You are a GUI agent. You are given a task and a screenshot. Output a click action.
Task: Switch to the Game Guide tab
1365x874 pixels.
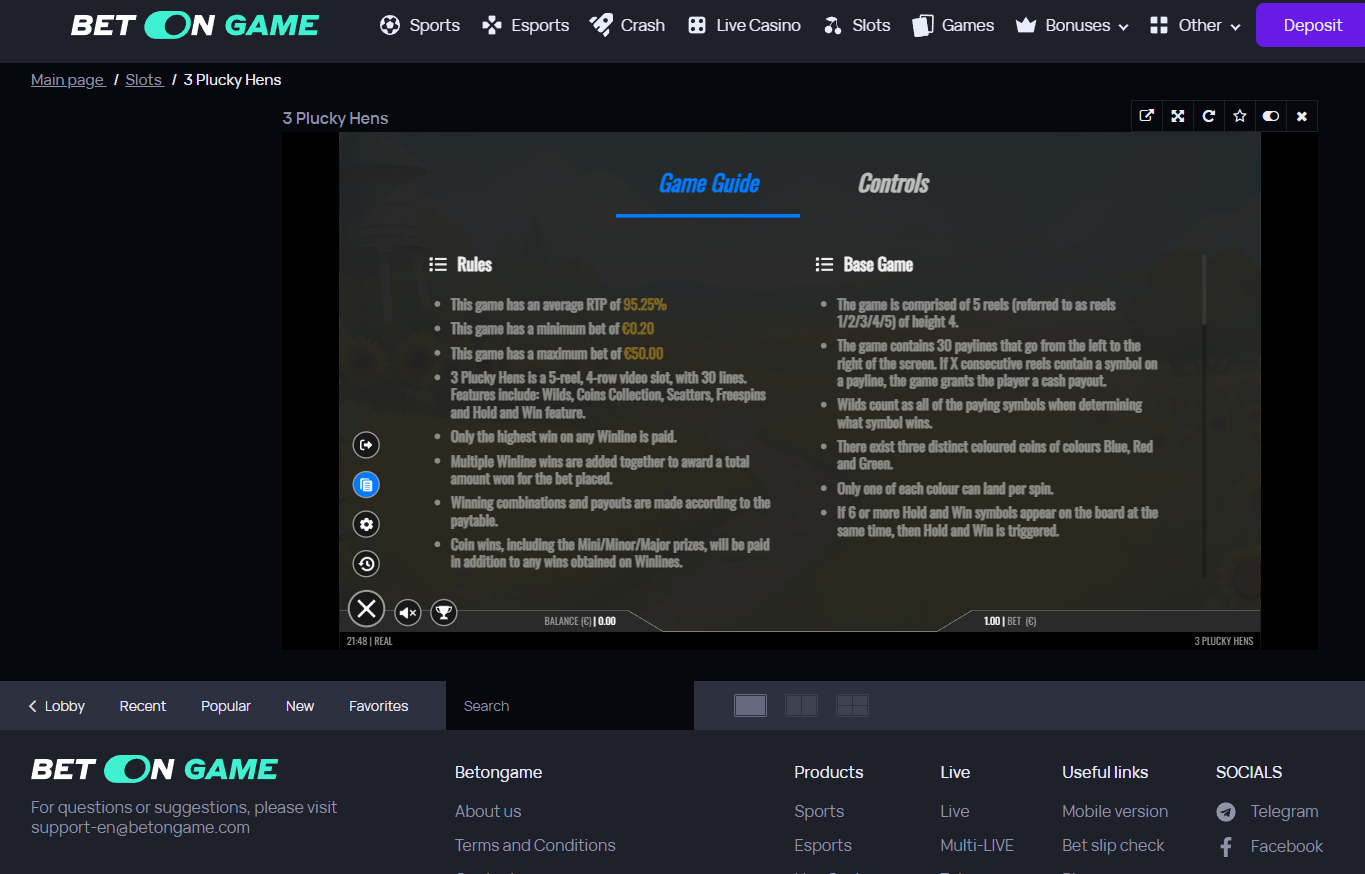(709, 184)
